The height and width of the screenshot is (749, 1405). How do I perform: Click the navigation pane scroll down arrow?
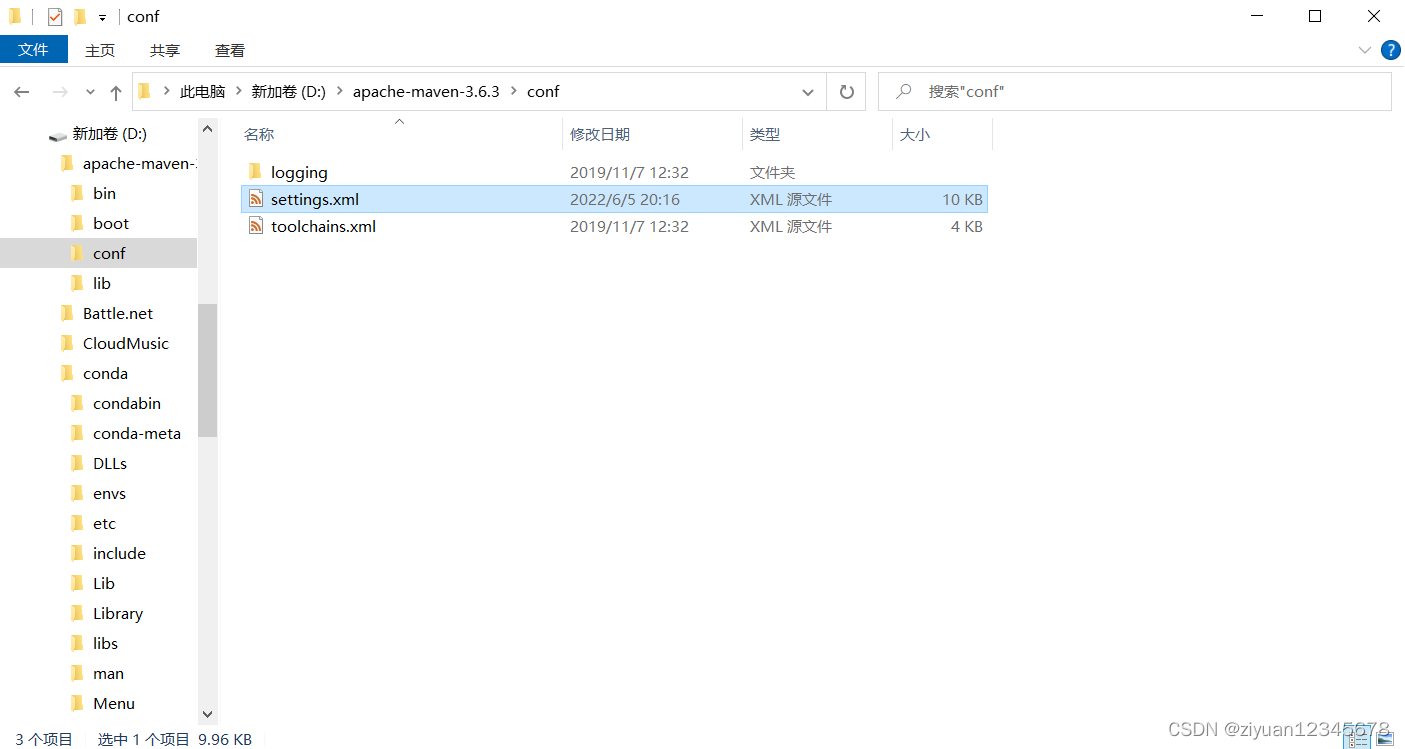208,714
